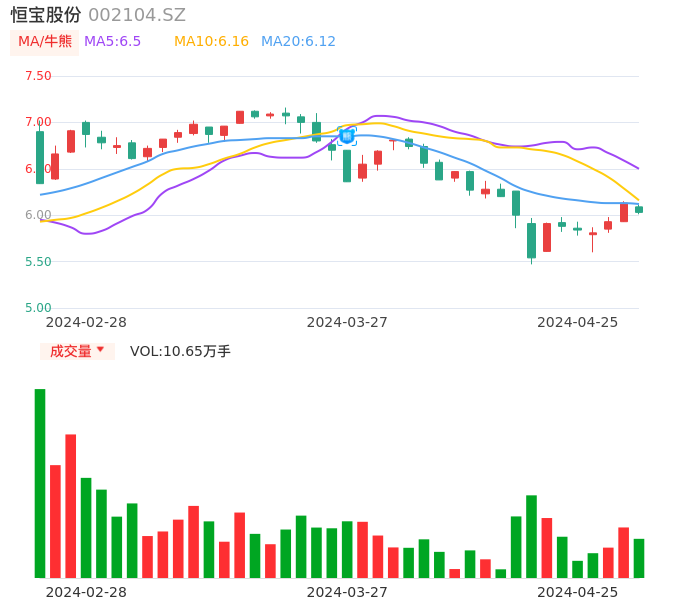This screenshot has width=686, height=606.
Task: Click the 2024-04-25 date label under the volume chart
Action: click(x=578, y=592)
